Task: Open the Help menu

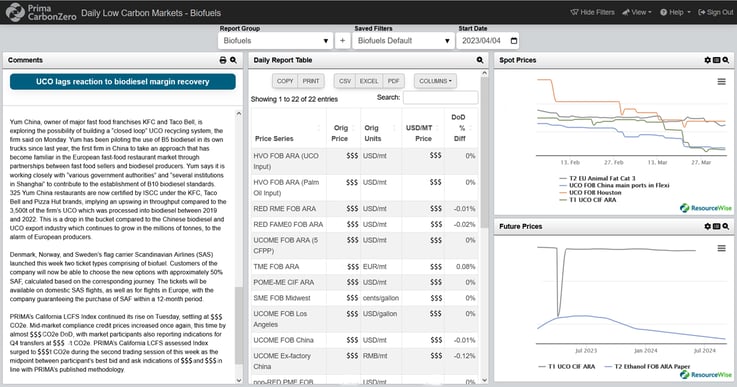Action: (675, 12)
